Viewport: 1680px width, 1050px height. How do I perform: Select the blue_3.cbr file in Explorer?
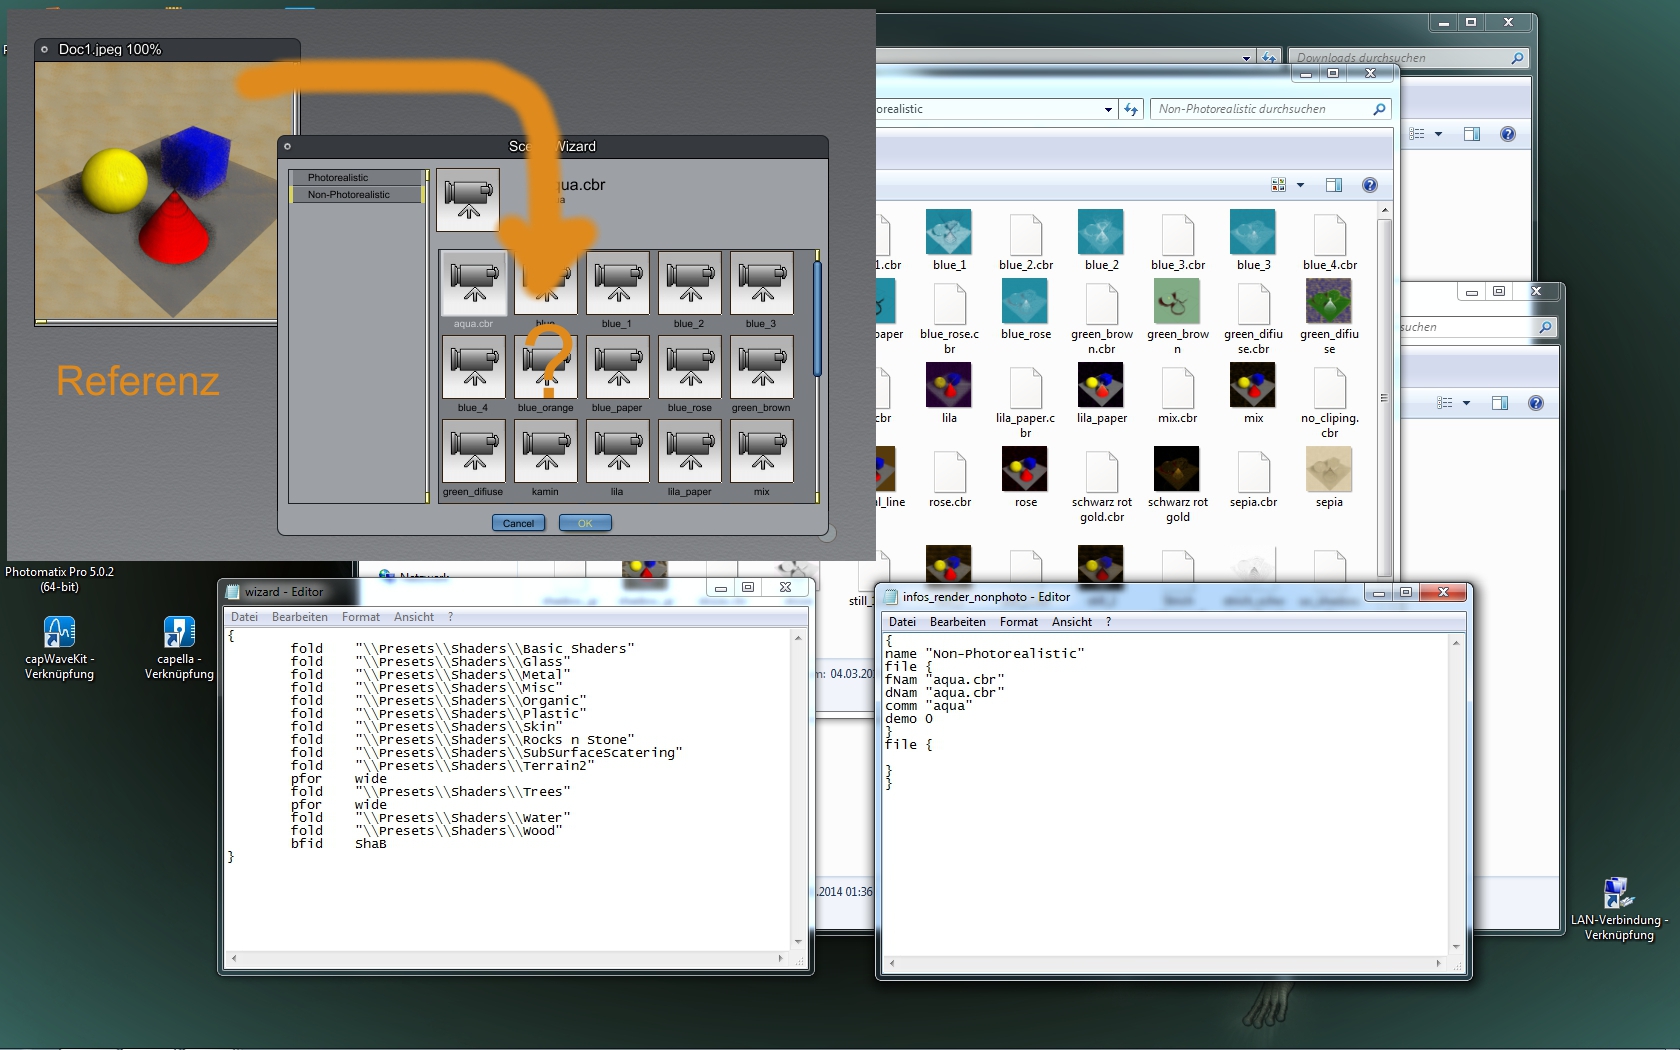1178,240
